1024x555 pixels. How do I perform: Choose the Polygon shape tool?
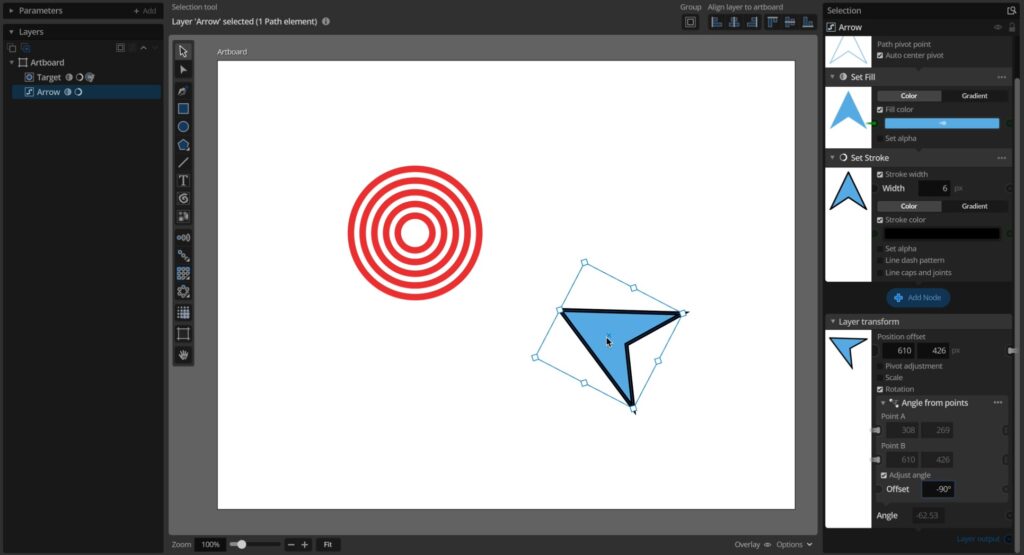183,145
